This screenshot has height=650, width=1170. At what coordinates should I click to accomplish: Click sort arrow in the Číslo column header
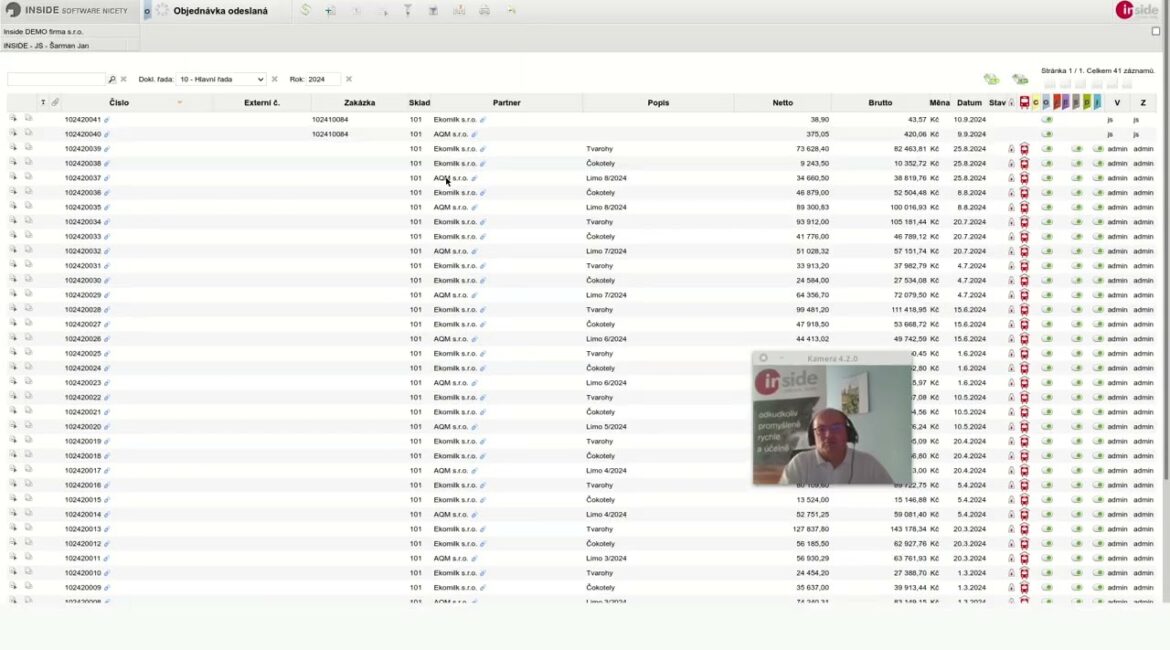(x=180, y=103)
